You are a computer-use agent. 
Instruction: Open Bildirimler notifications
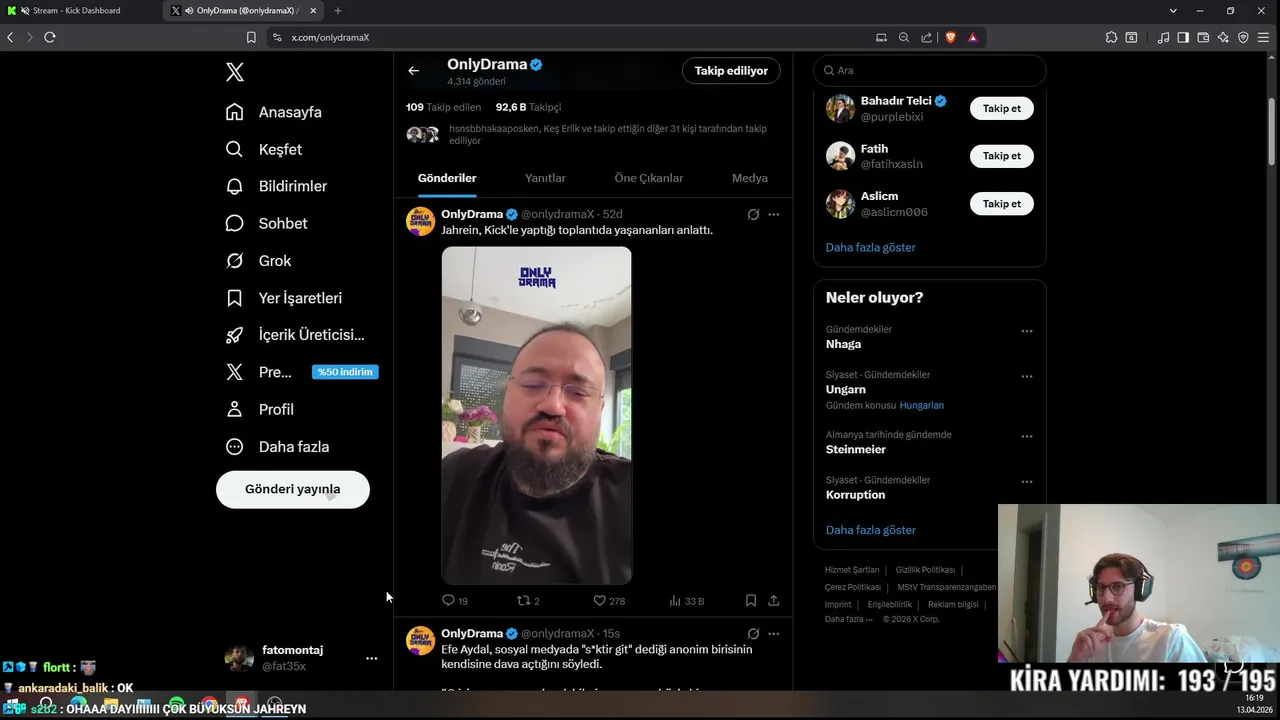(277, 186)
